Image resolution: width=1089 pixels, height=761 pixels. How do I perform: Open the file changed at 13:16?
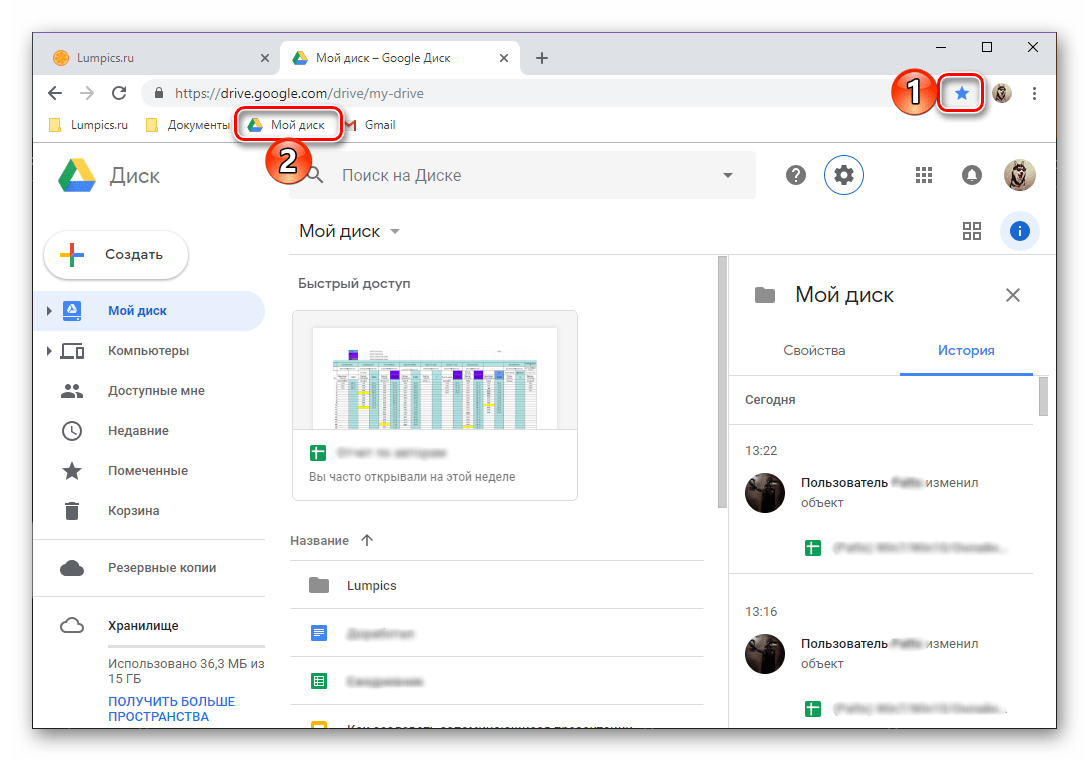point(906,709)
